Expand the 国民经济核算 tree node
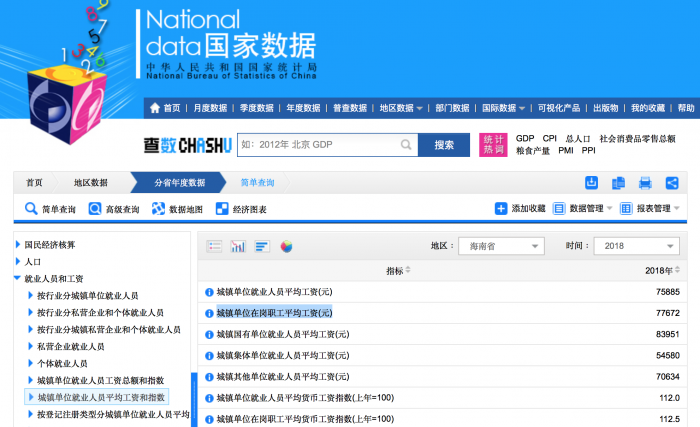Screen dimensions: 700x427 (x=18, y=245)
